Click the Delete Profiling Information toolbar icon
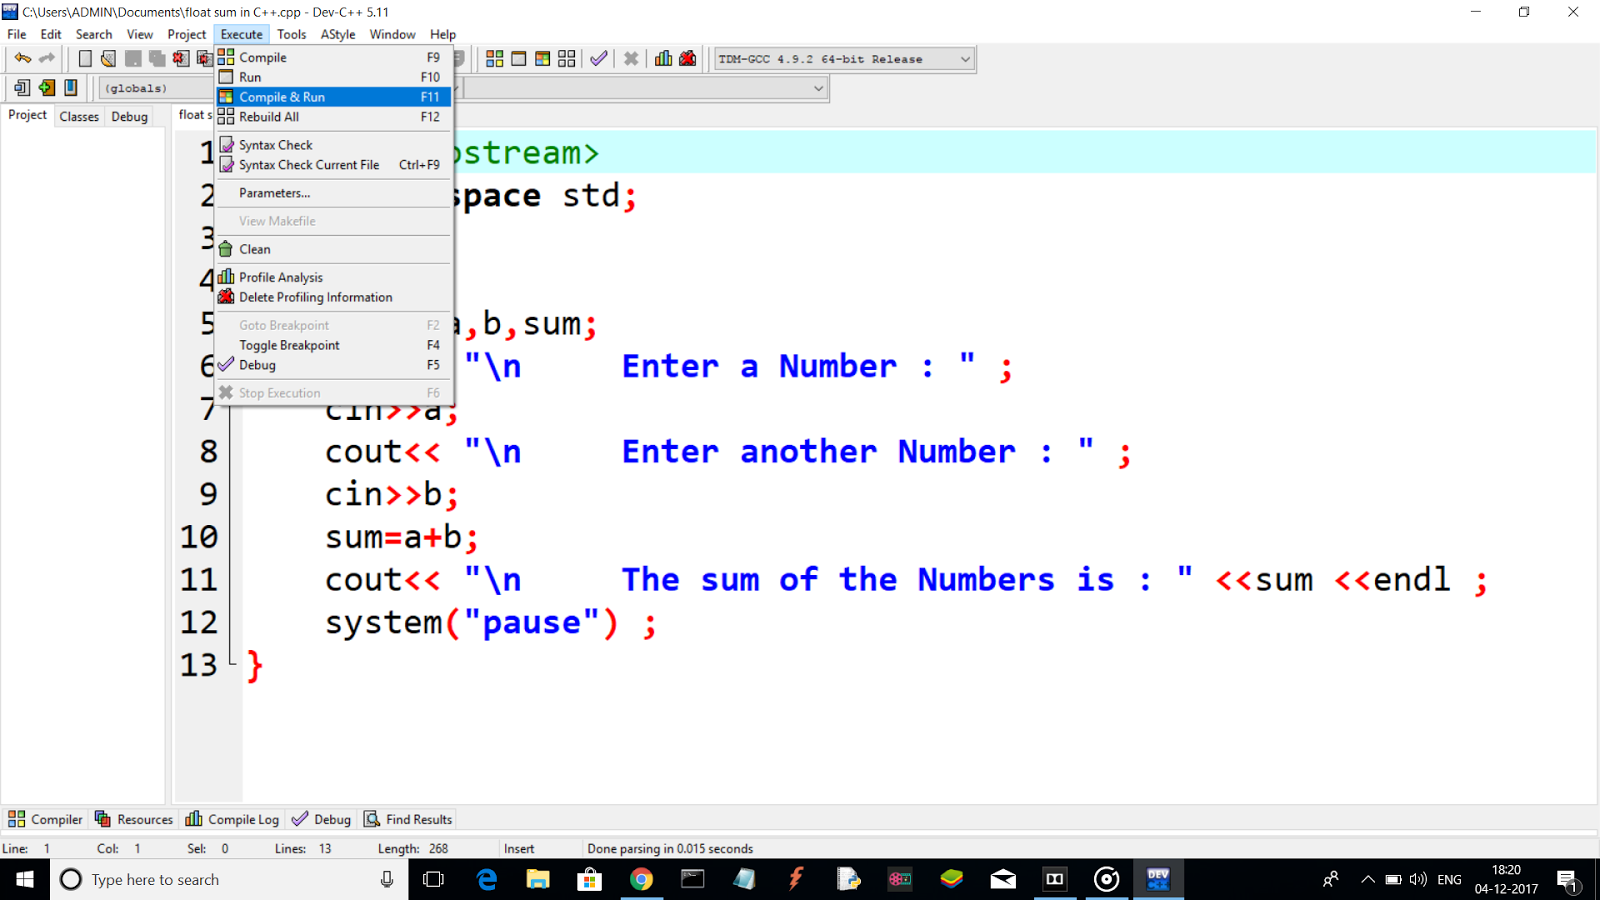This screenshot has width=1600, height=900. pyautogui.click(x=687, y=58)
